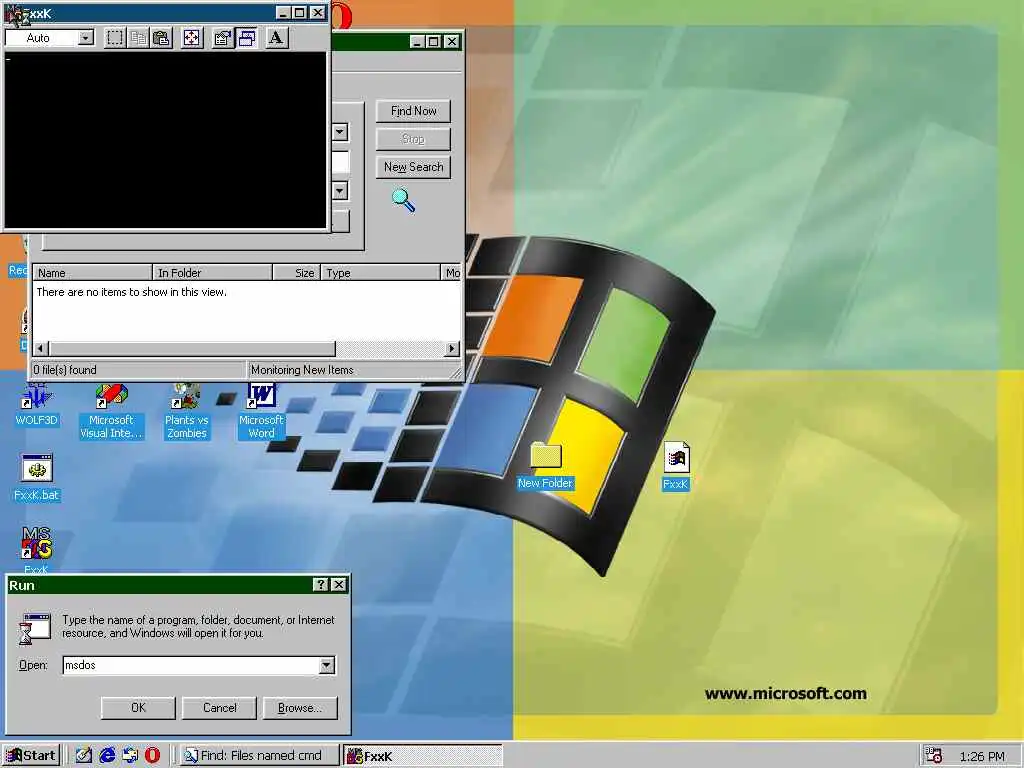Click OK in the Run dialog
Viewport: 1024px width, 768px height.
coord(138,708)
